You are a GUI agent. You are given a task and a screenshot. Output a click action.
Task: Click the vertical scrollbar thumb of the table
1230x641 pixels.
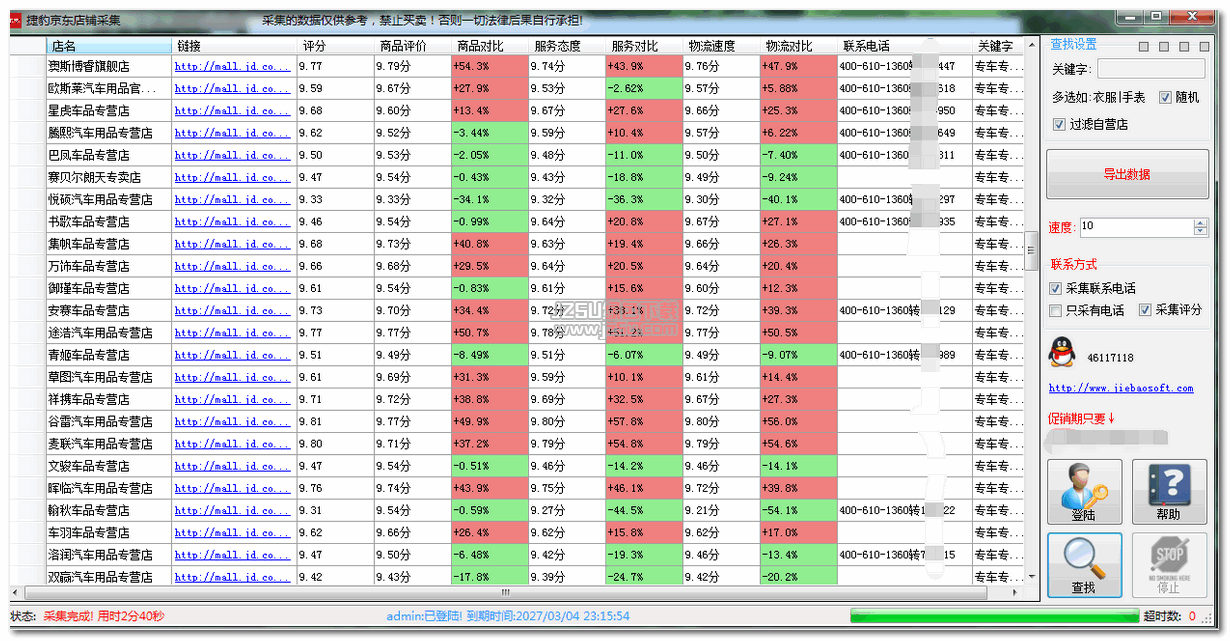(1032, 252)
